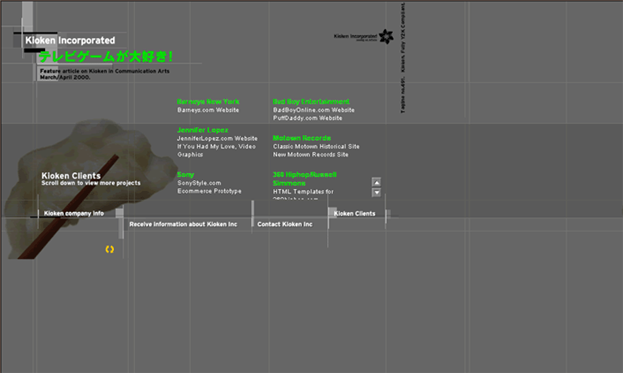623x373 pixels.
Task: Click the PuffDaddy.com Website entry
Action: tap(308, 118)
